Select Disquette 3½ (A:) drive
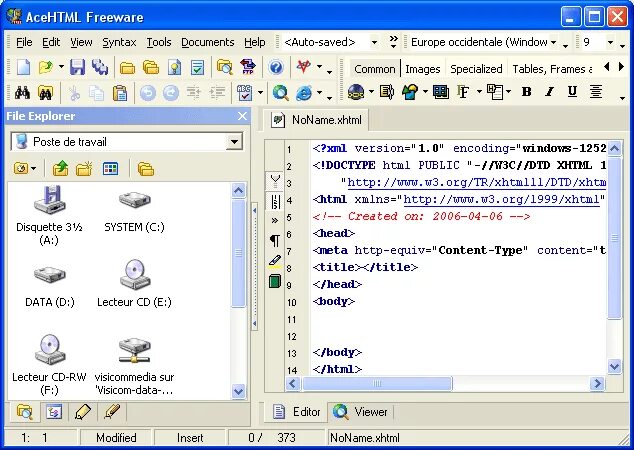The width and height of the screenshot is (634, 450). tap(49, 215)
